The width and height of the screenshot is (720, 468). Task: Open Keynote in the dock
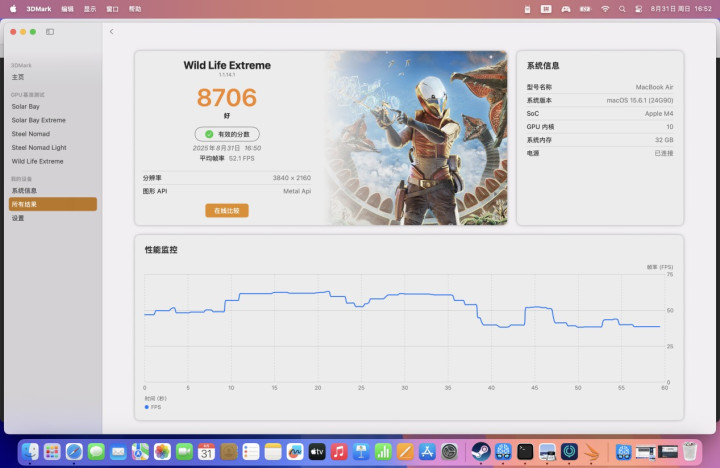361,452
